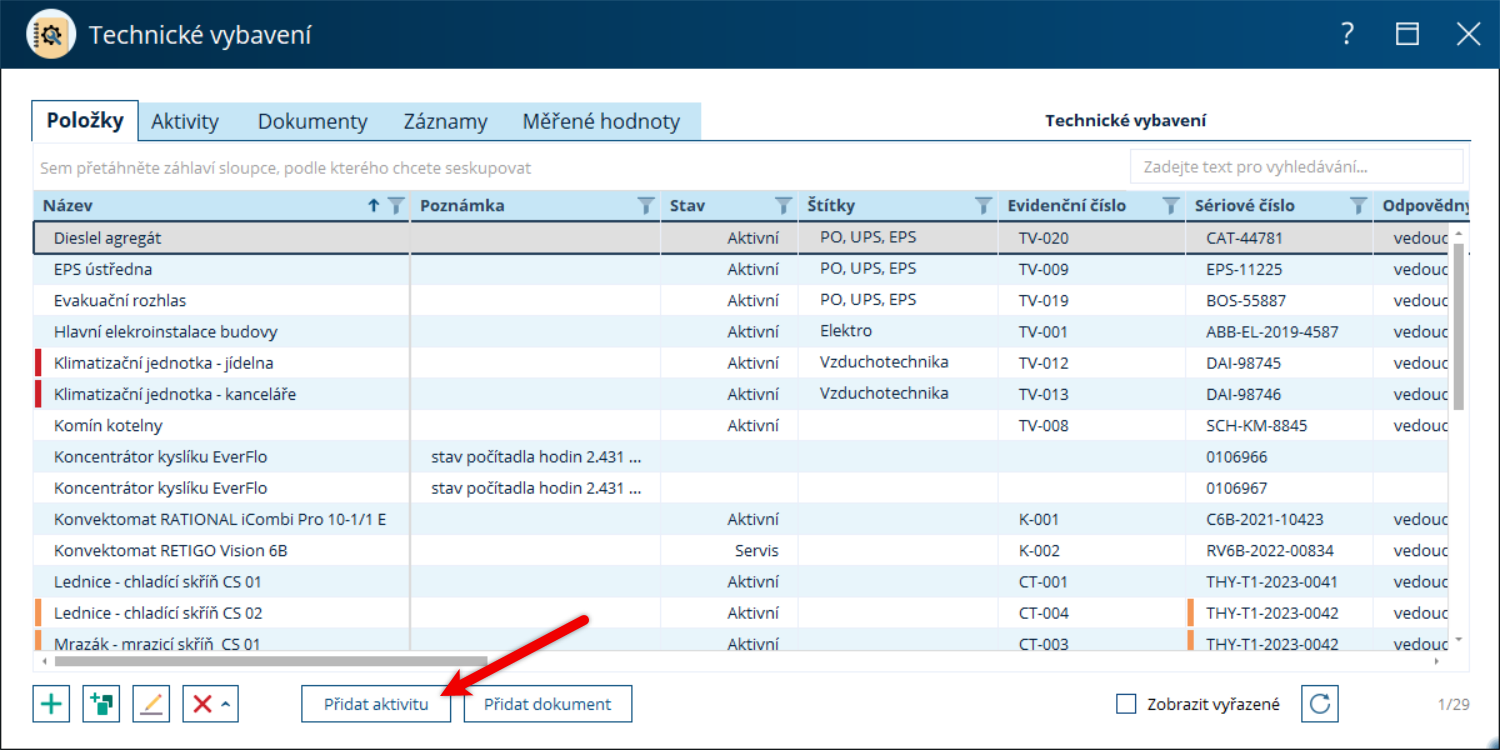Open the filter icon in Stav column

[x=784, y=206]
